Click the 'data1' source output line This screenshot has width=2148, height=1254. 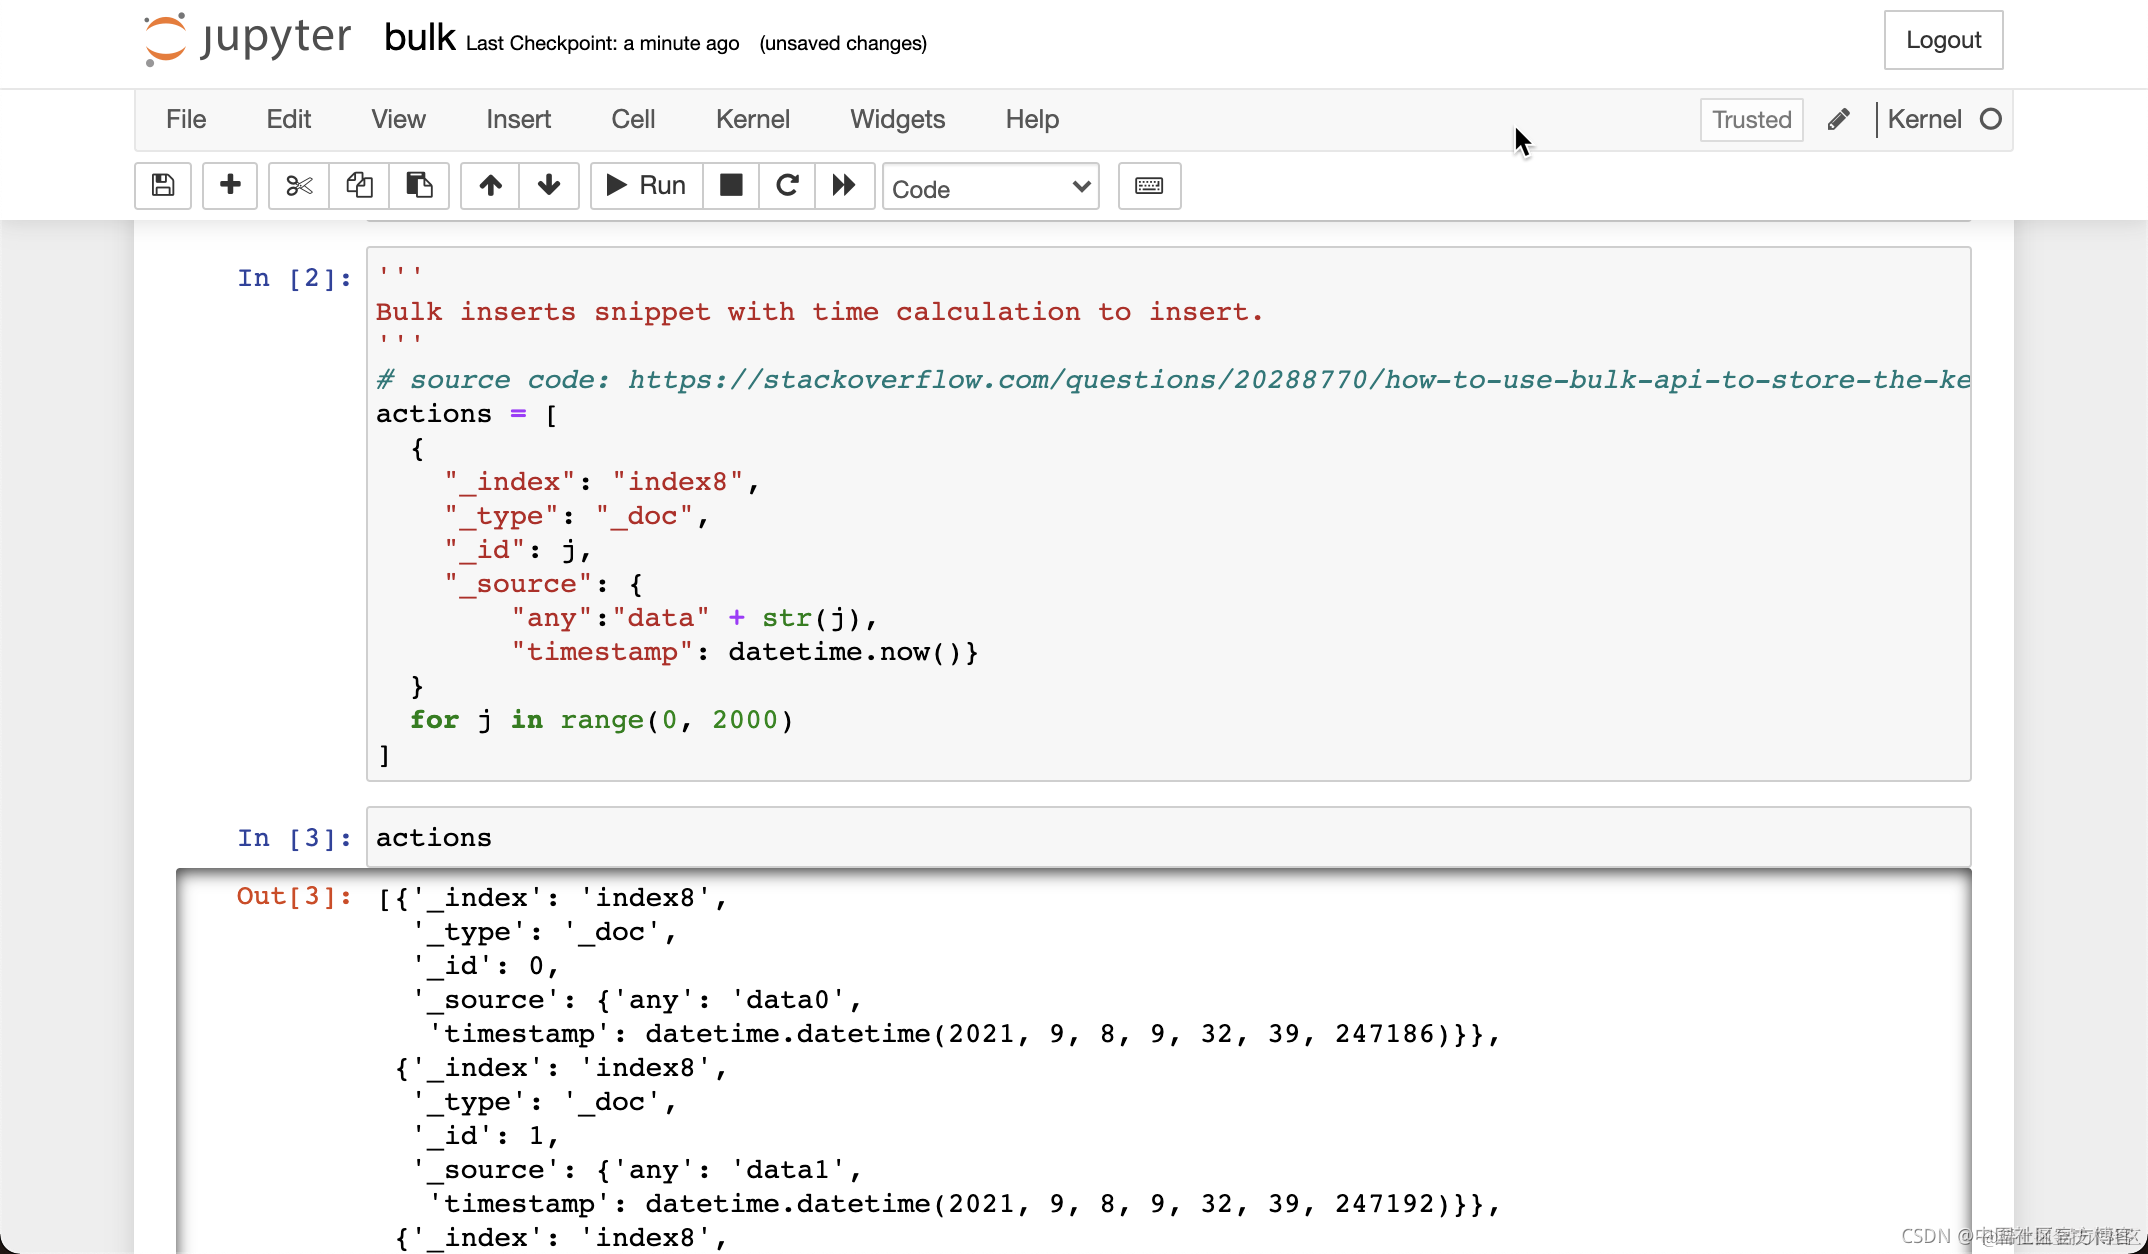(638, 1170)
